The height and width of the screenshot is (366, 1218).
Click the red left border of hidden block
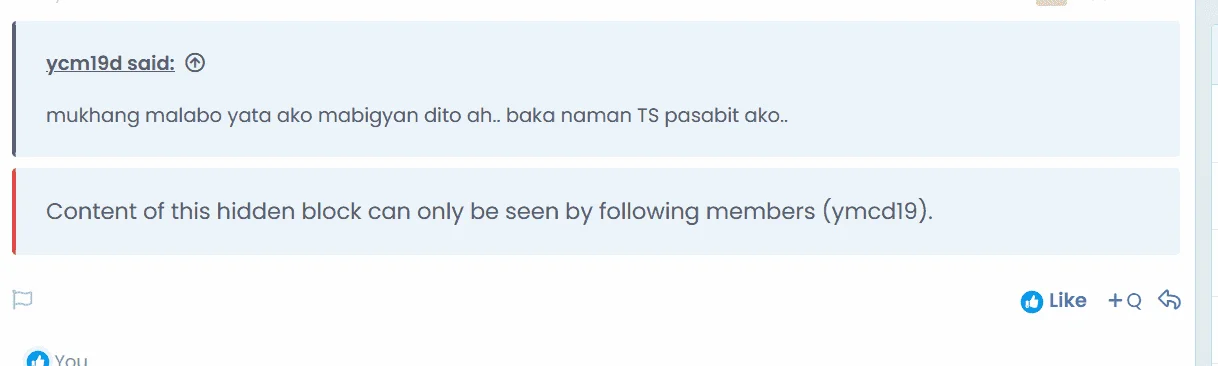(14, 211)
